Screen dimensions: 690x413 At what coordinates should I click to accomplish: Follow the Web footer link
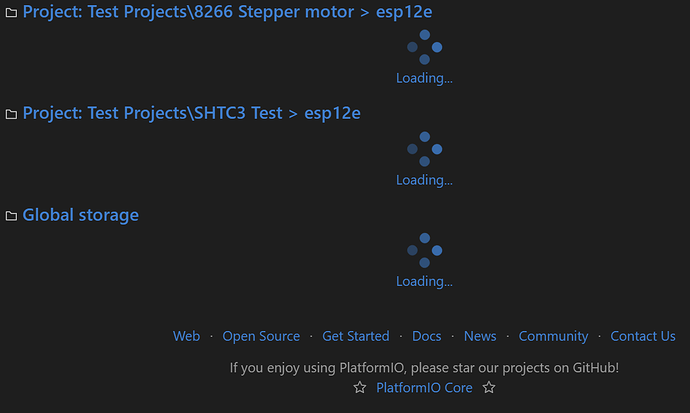pyautogui.click(x=187, y=336)
